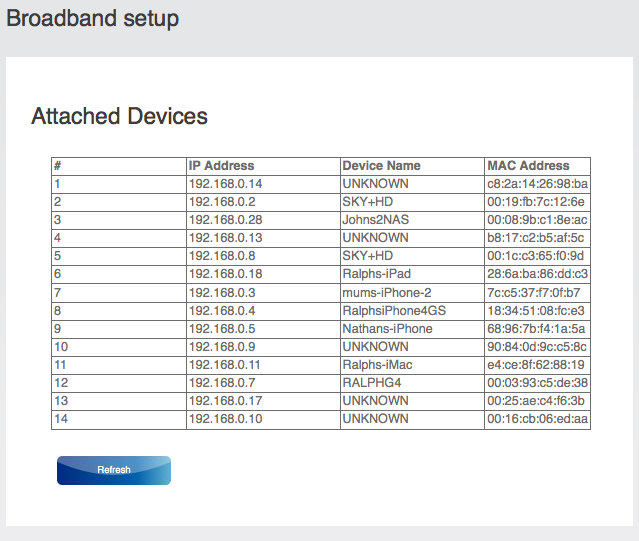Click IP address 192.168.0.10
Image resolution: width=639 pixels, height=541 pixels.
(x=225, y=418)
